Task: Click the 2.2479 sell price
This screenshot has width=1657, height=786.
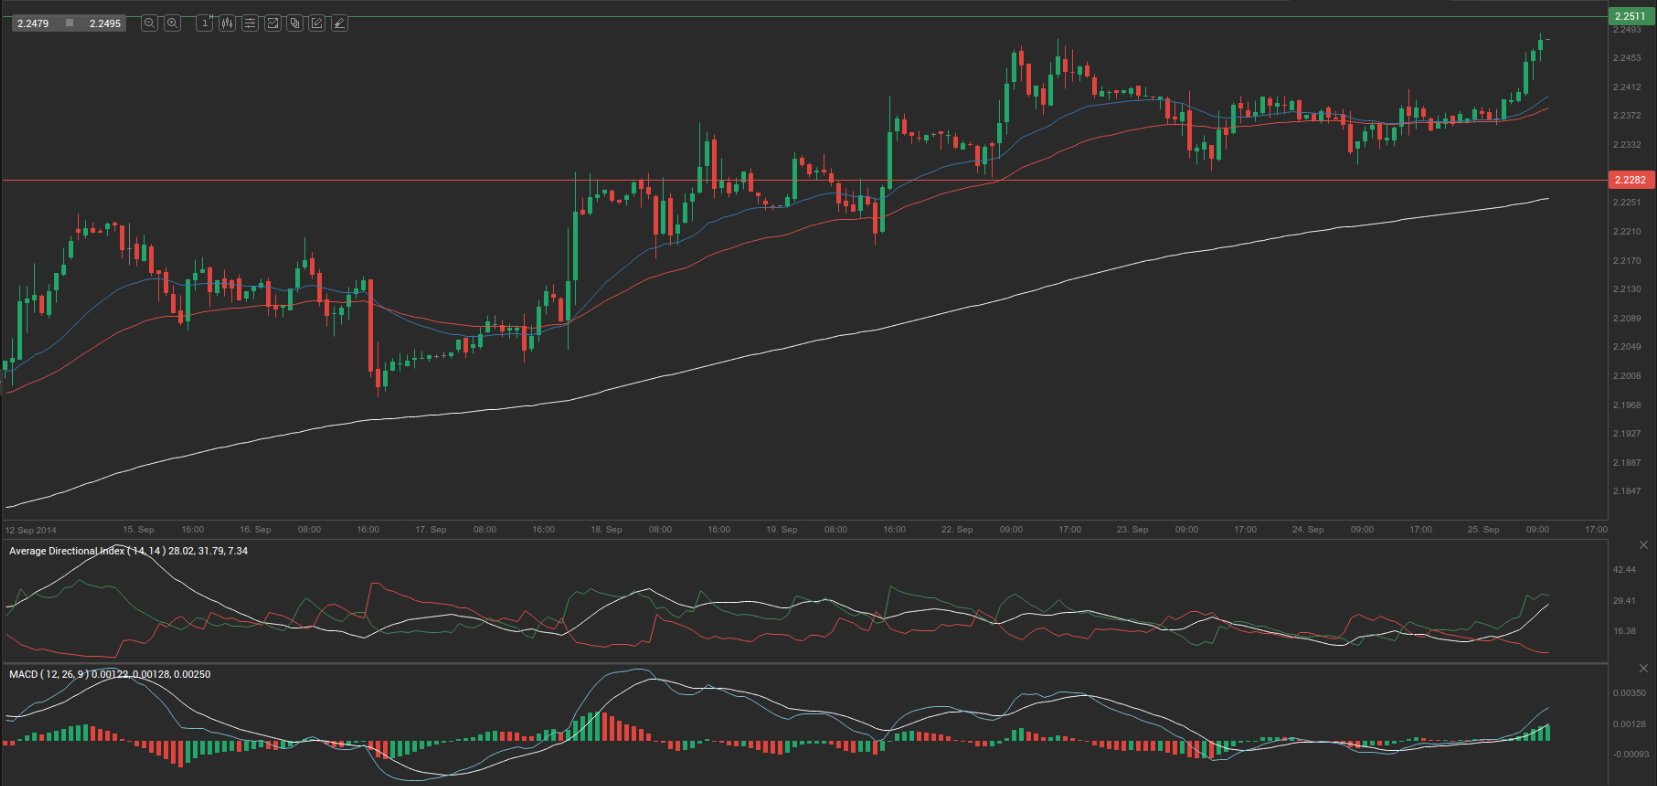Action: point(33,23)
